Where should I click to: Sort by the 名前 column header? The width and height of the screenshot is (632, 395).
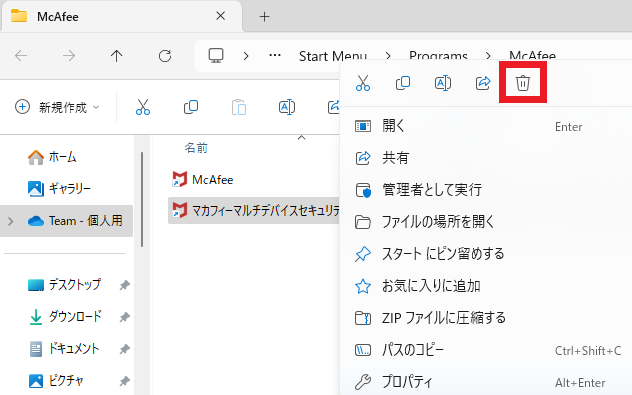196,148
